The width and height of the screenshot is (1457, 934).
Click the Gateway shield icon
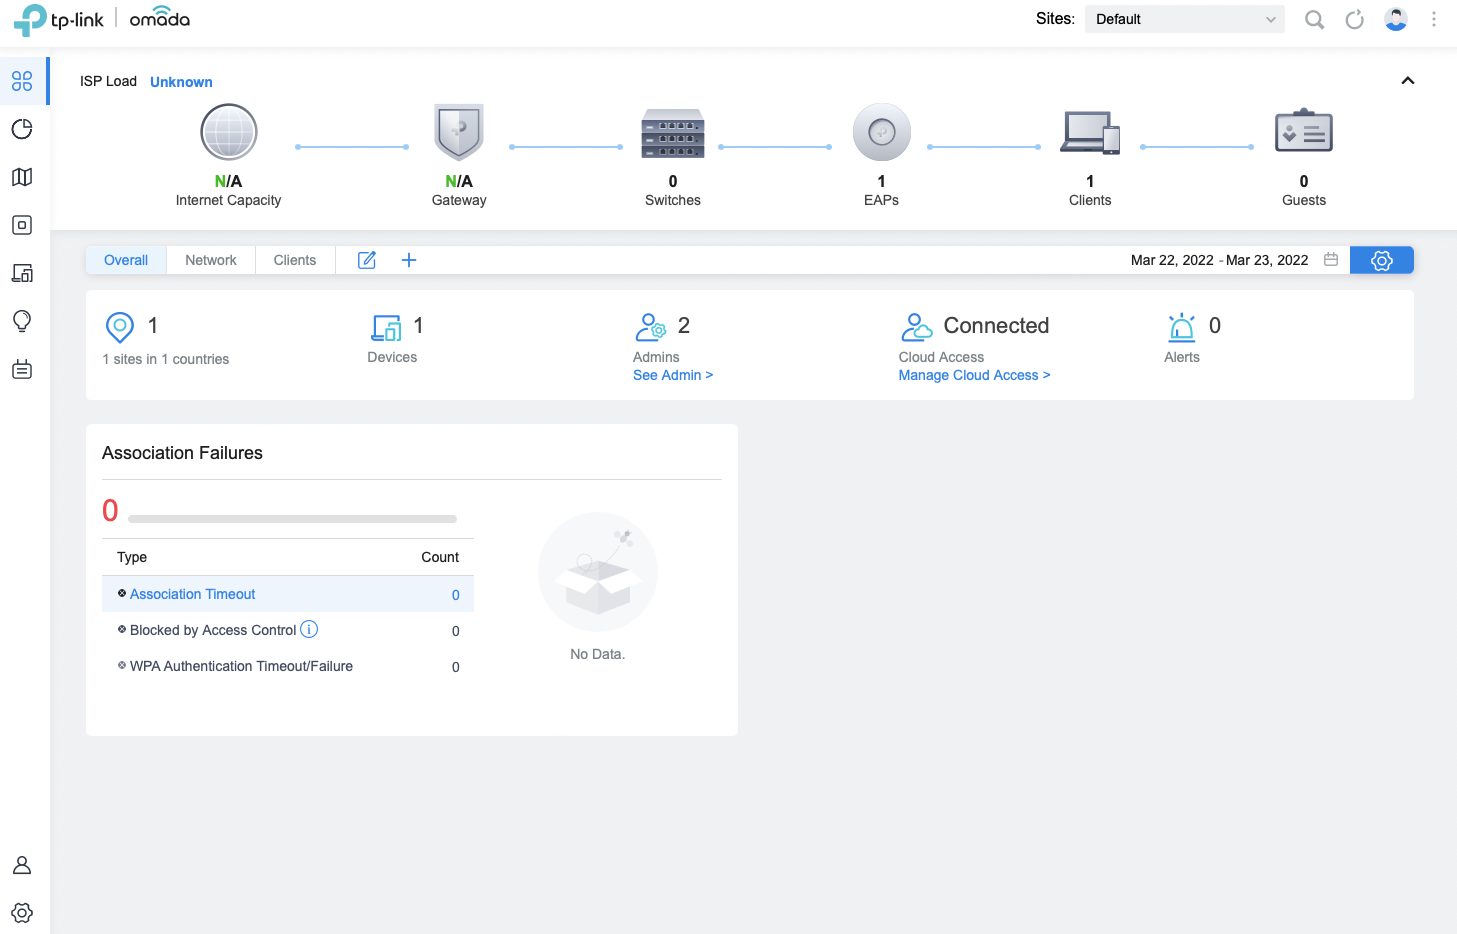click(x=459, y=132)
